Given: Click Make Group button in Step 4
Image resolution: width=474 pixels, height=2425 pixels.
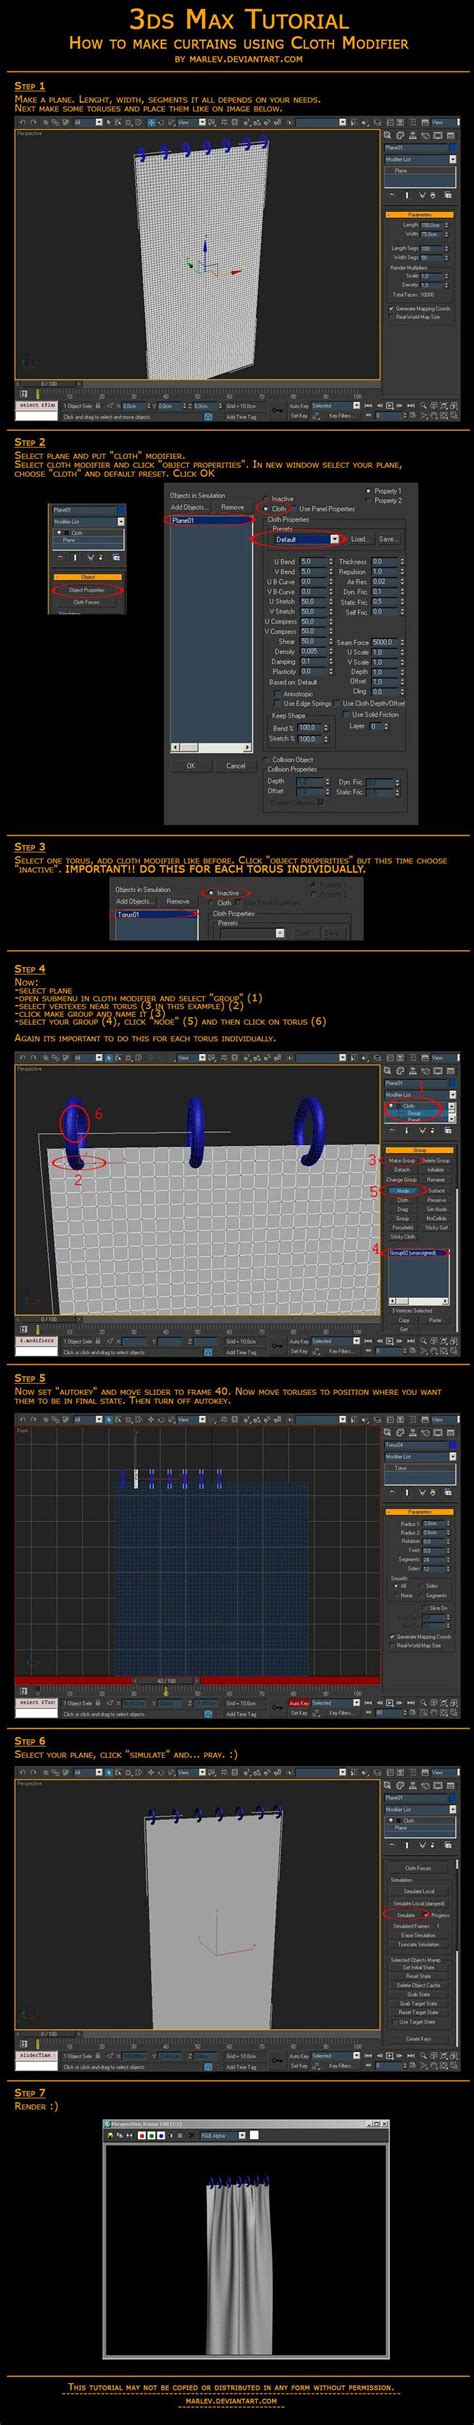Looking at the screenshot, I should pyautogui.click(x=402, y=1160).
